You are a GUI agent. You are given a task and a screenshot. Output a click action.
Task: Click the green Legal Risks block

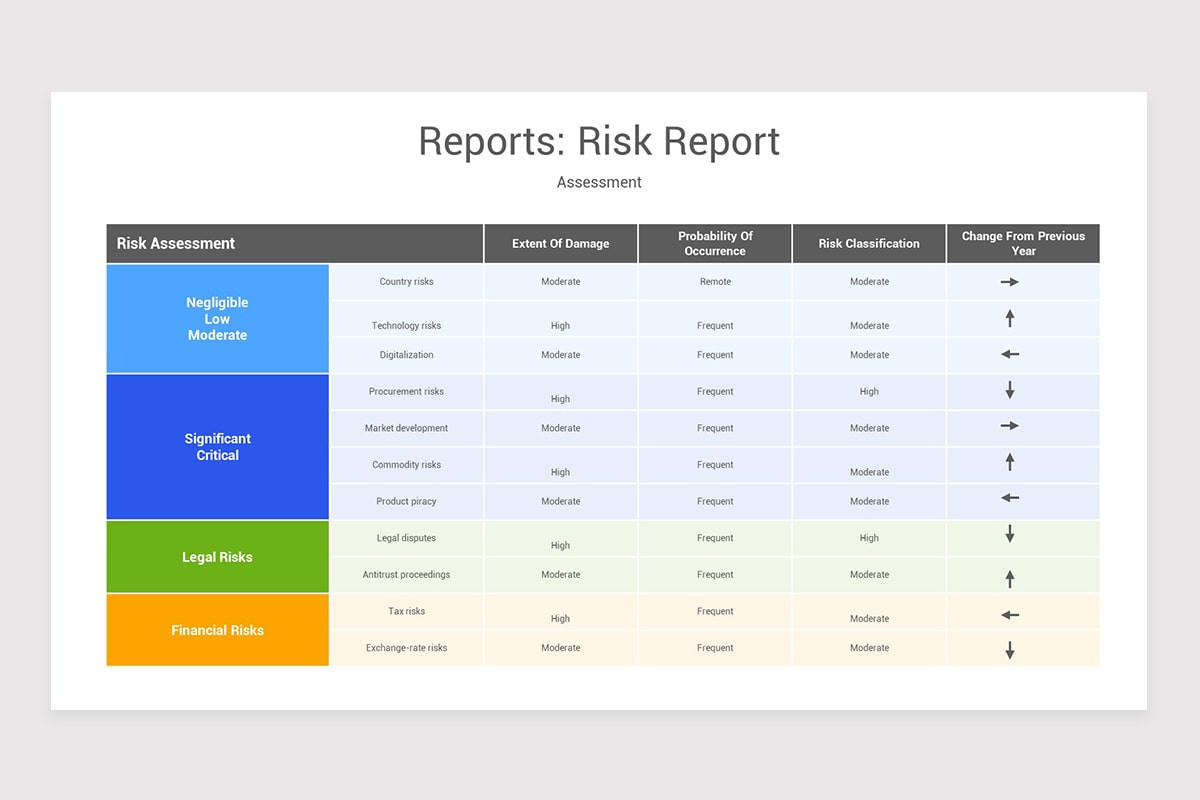click(217, 556)
